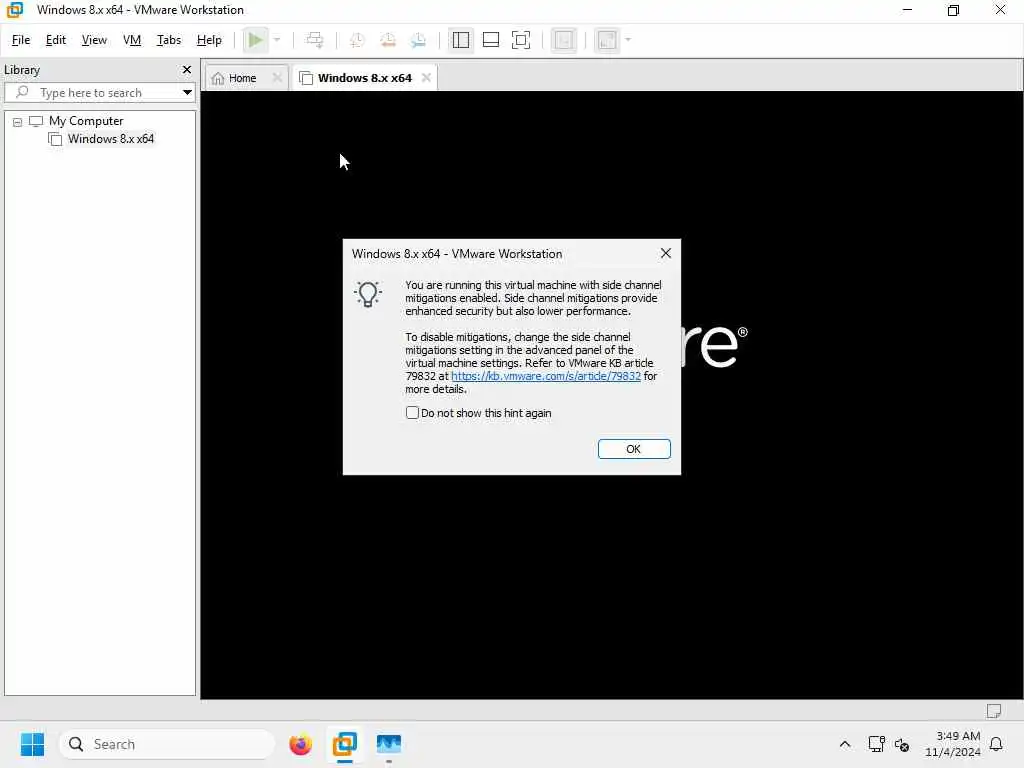Open the power options dropdown arrow
Viewport: 1024px width, 768px height.
point(277,40)
